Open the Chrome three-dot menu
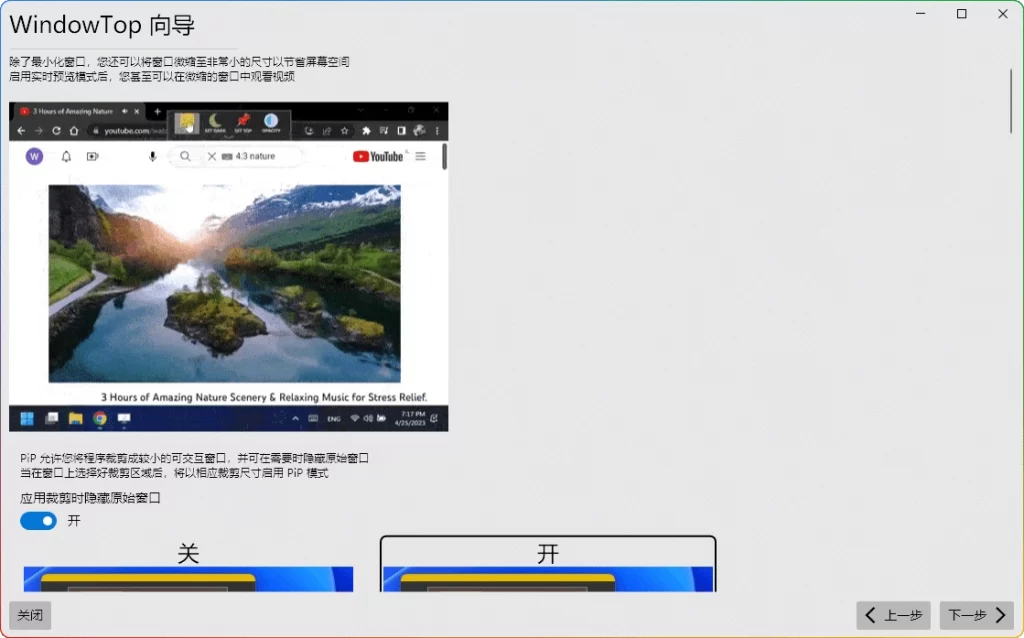 437,130
